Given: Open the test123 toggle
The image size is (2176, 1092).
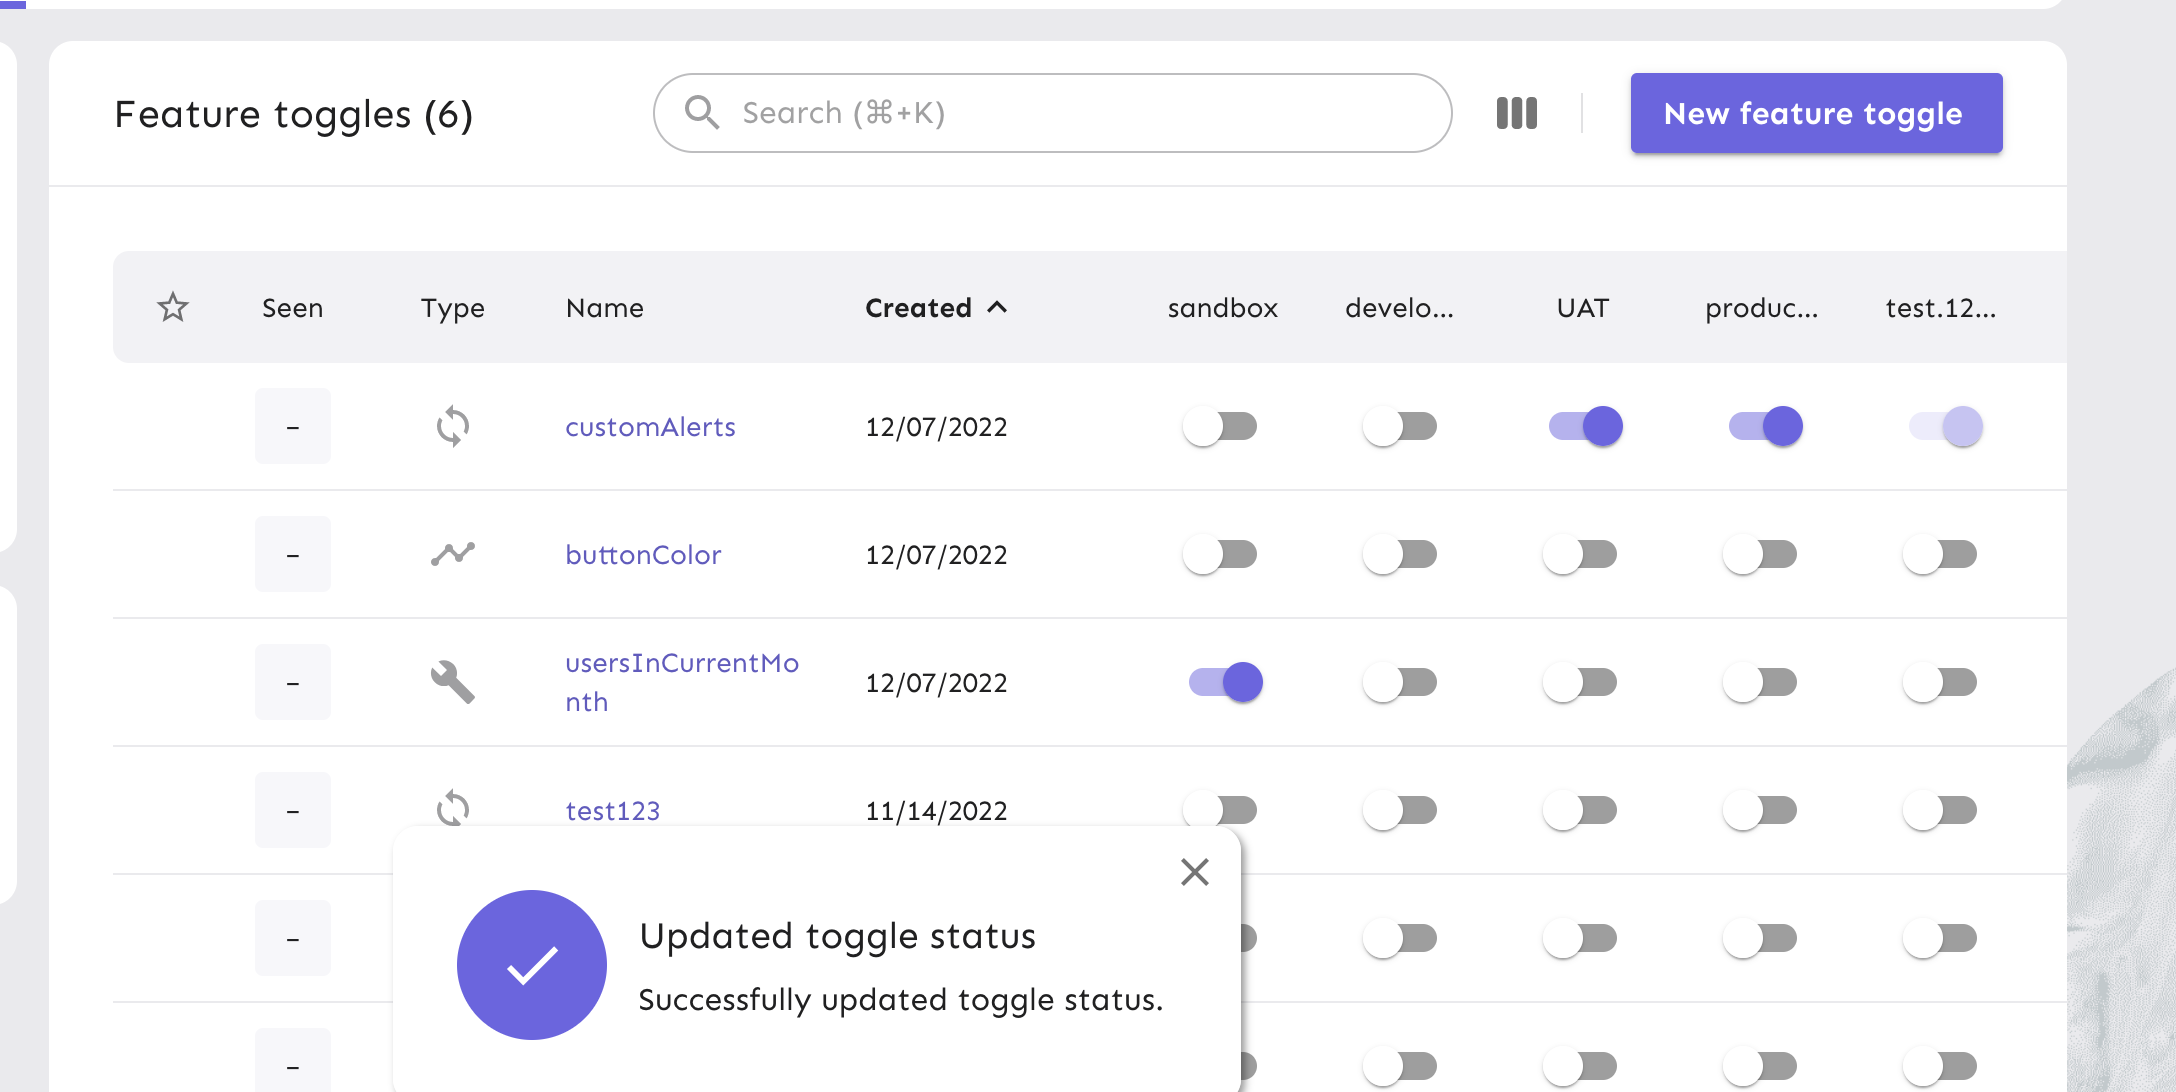Looking at the screenshot, I should (612, 811).
